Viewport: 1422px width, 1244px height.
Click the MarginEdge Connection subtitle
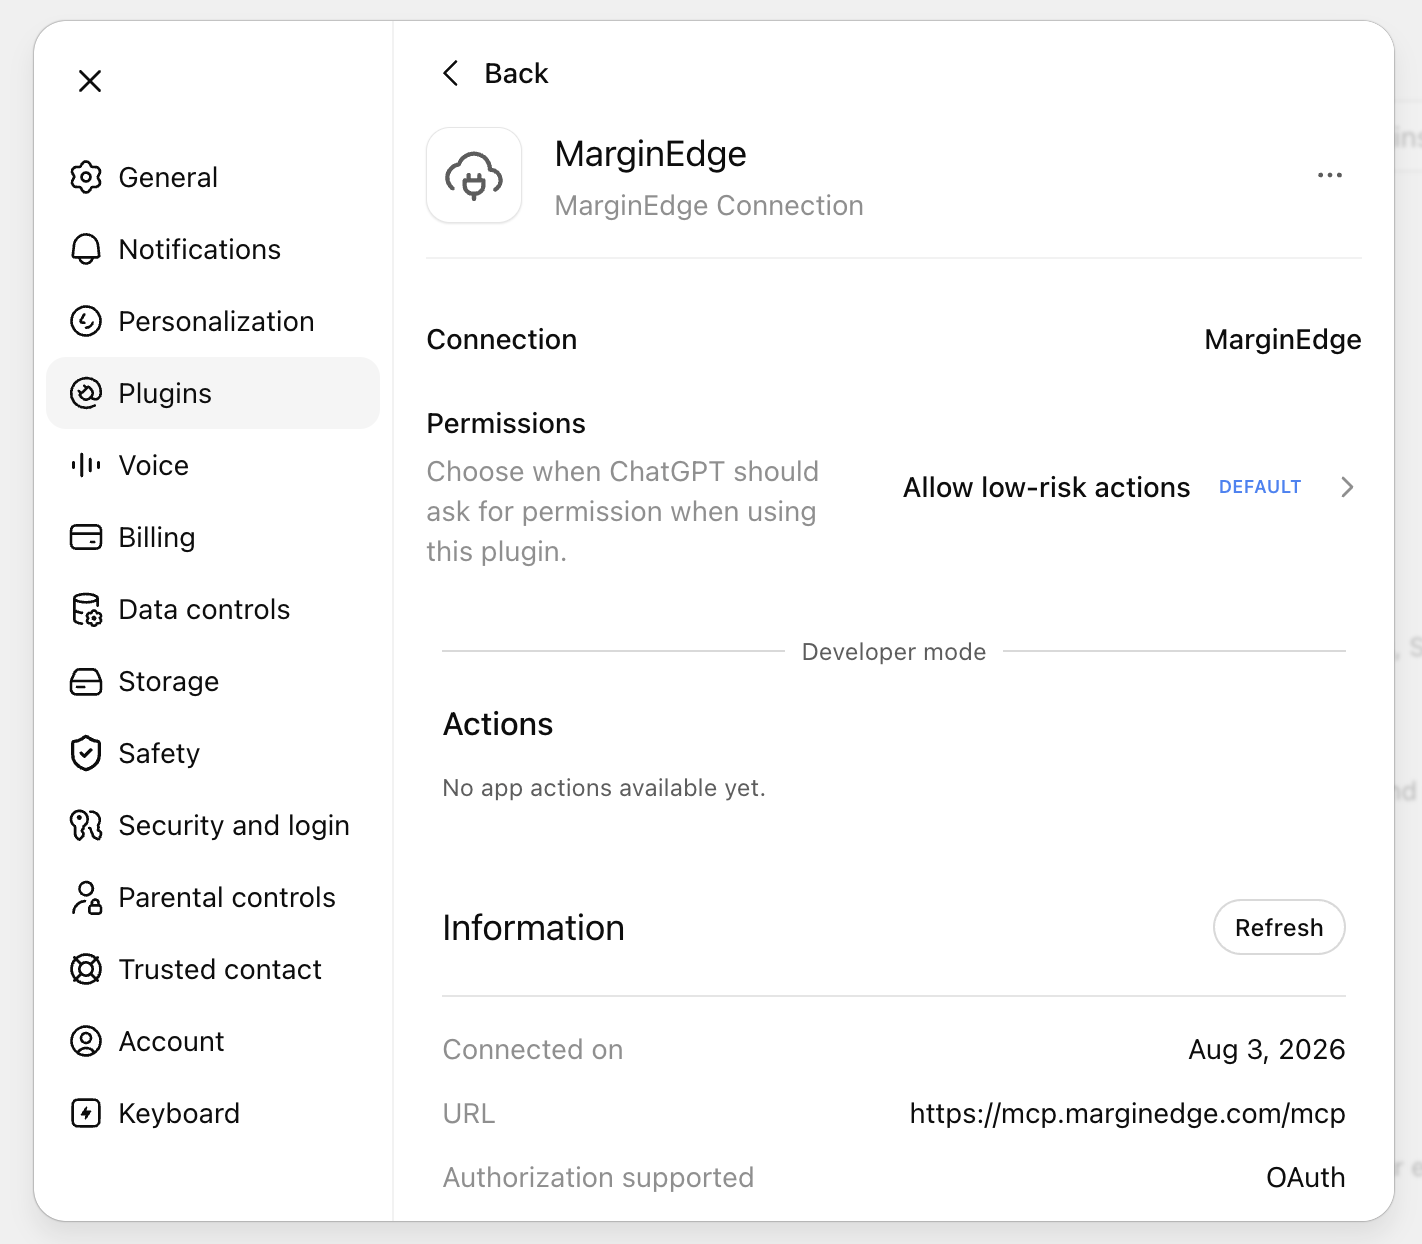point(709,205)
